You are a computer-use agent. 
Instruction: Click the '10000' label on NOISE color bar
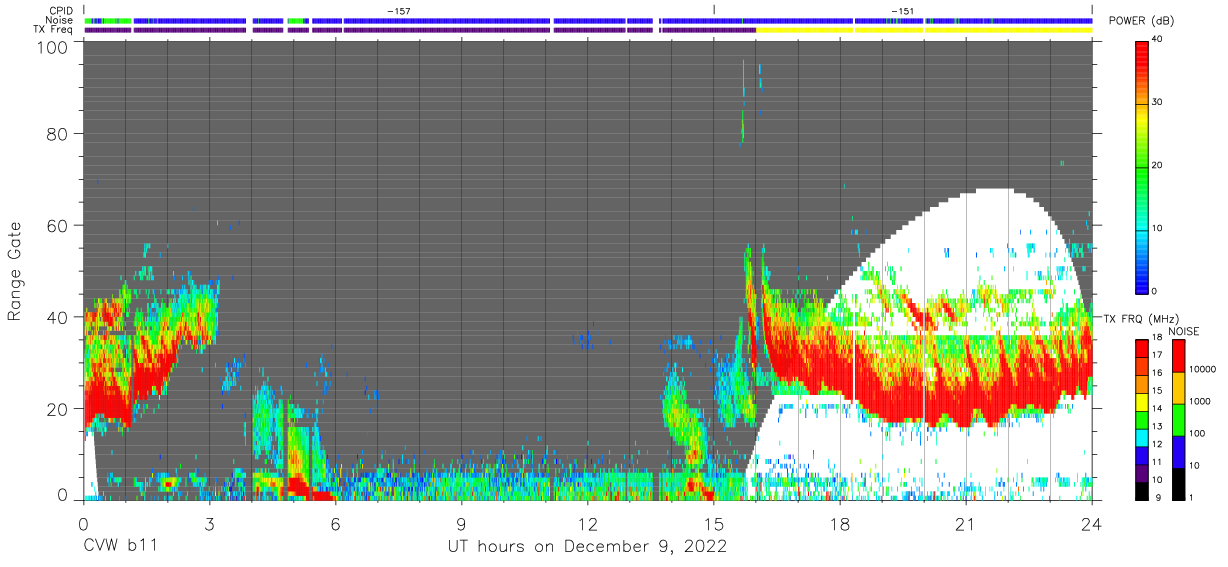(x=1204, y=371)
